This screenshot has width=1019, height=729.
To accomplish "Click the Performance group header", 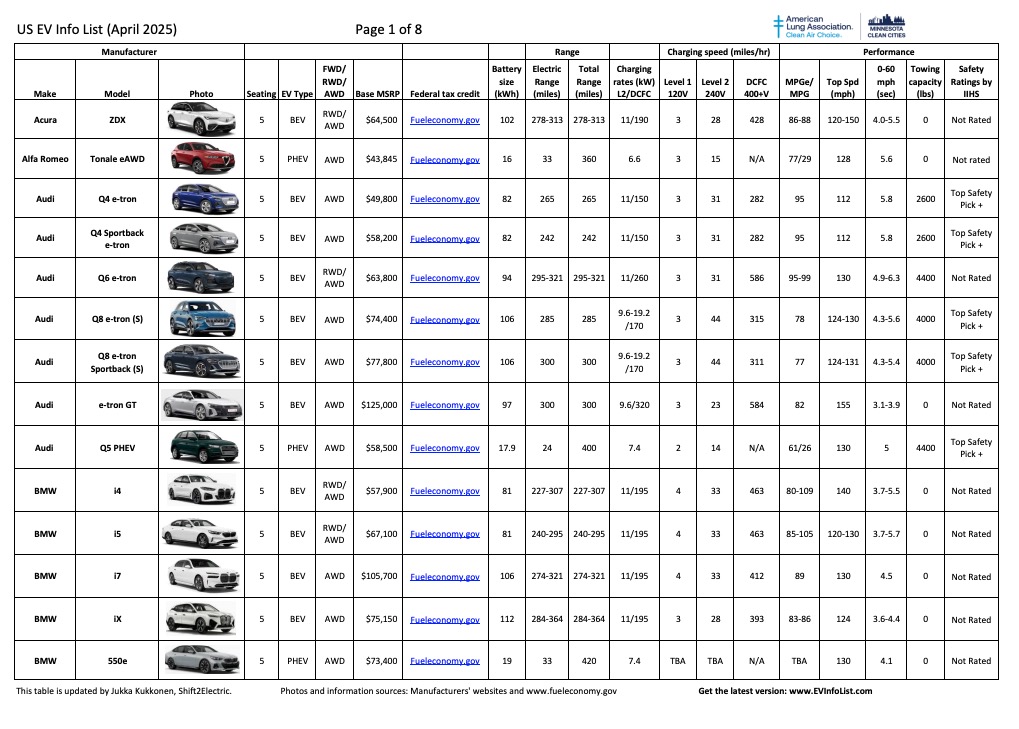I will click(x=888, y=52).
